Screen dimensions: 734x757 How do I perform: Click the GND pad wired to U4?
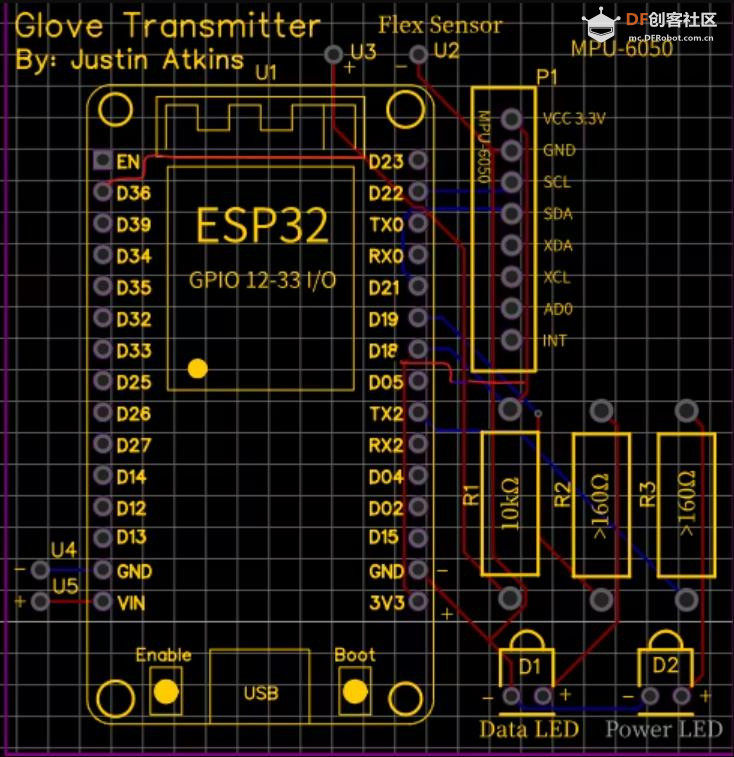click(x=102, y=570)
